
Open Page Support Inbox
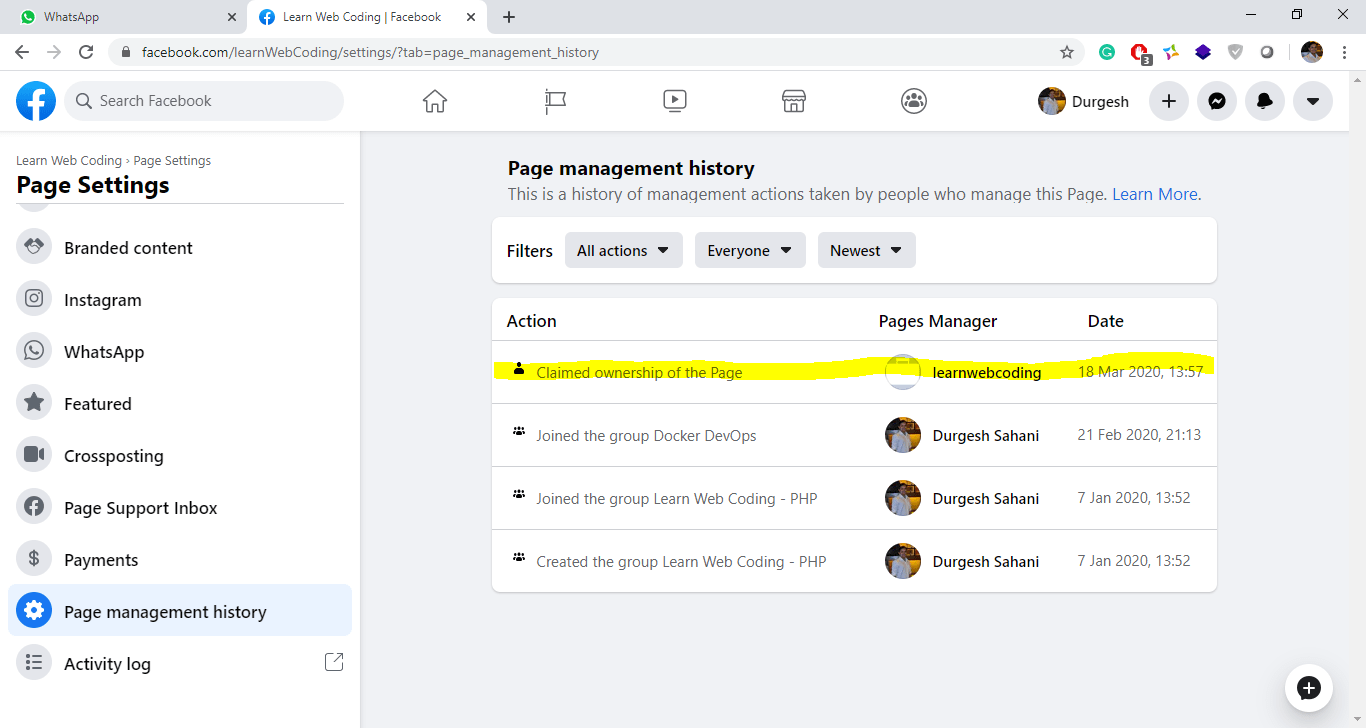(x=180, y=508)
